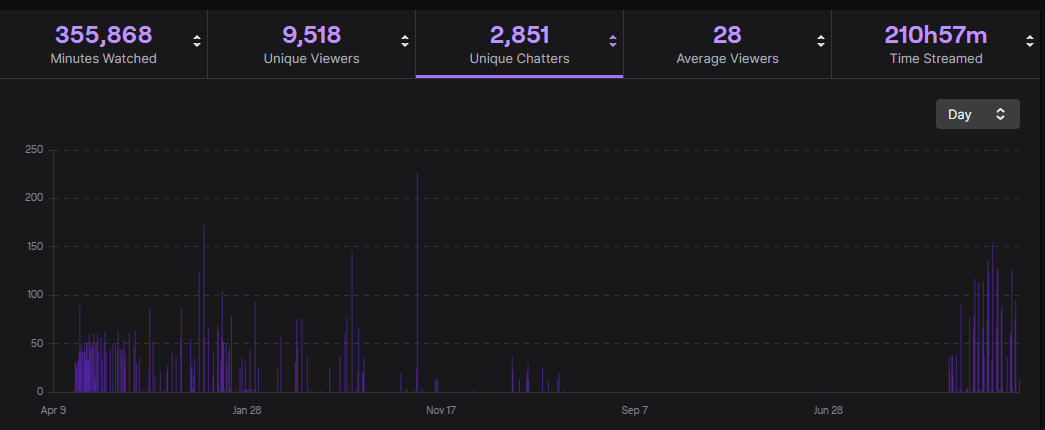
Task: Click the tallest chart bar near Nov 17
Action: click(417, 283)
